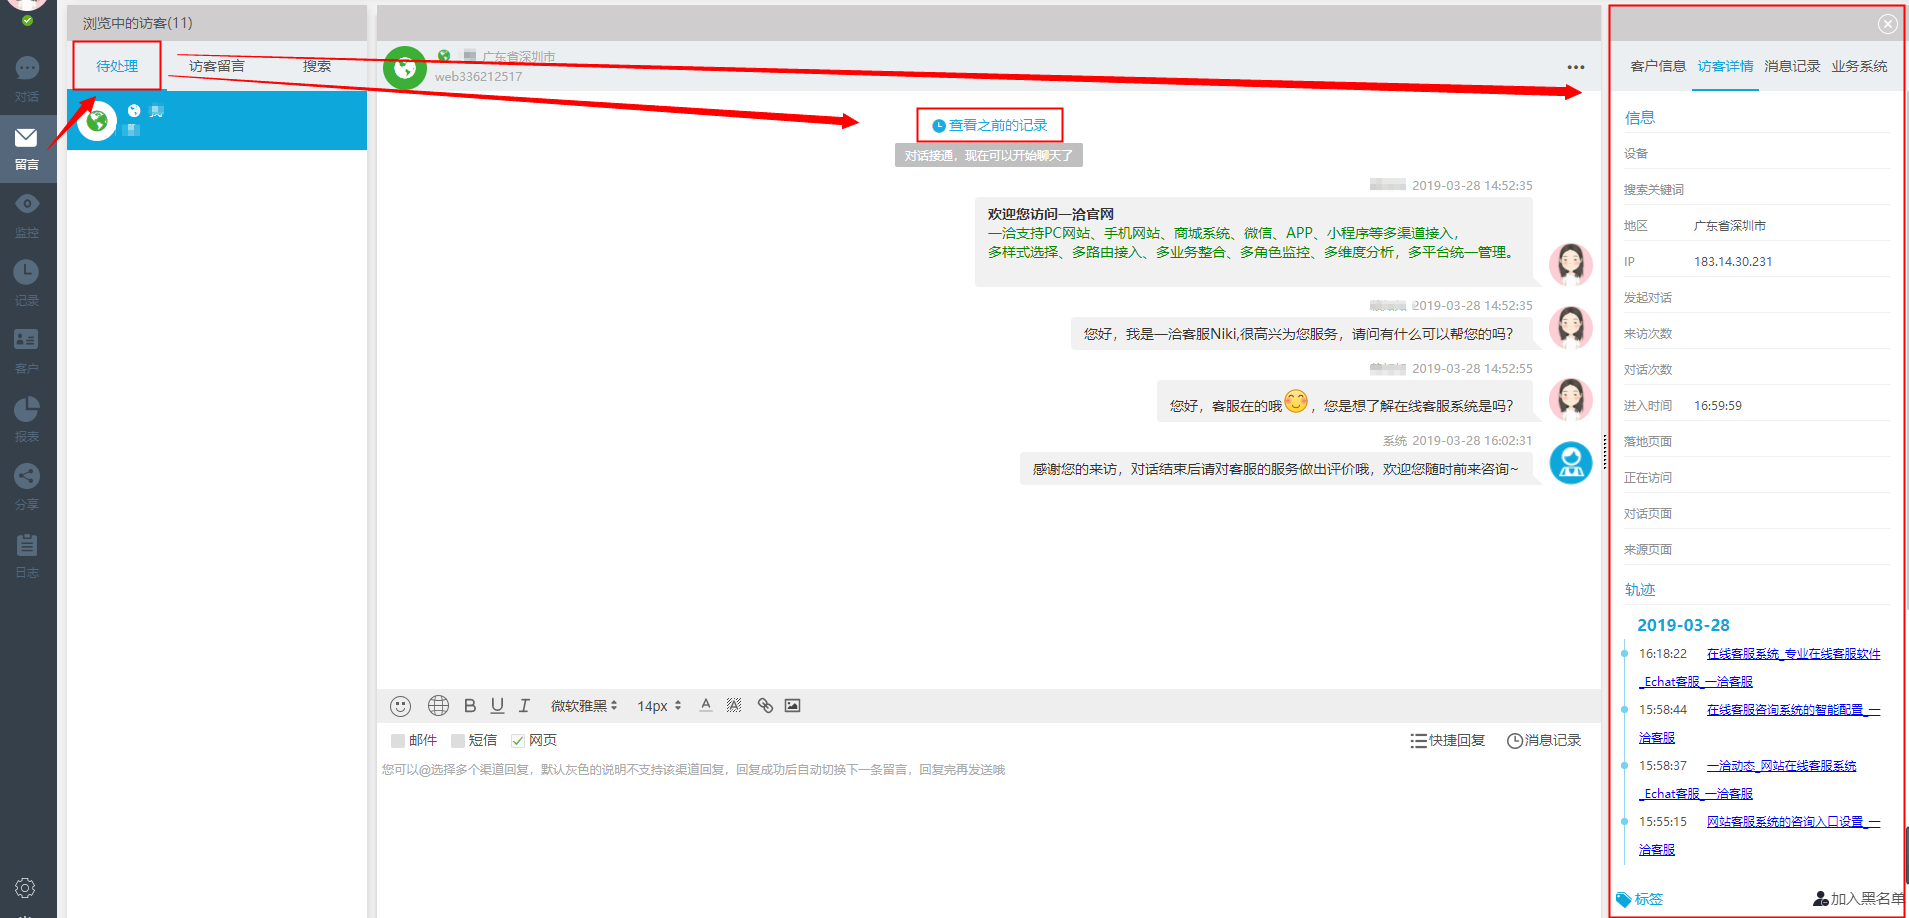1909x918 pixels.
Task: Uncheck the 网页 webpage reply checkbox
Action: tap(518, 741)
